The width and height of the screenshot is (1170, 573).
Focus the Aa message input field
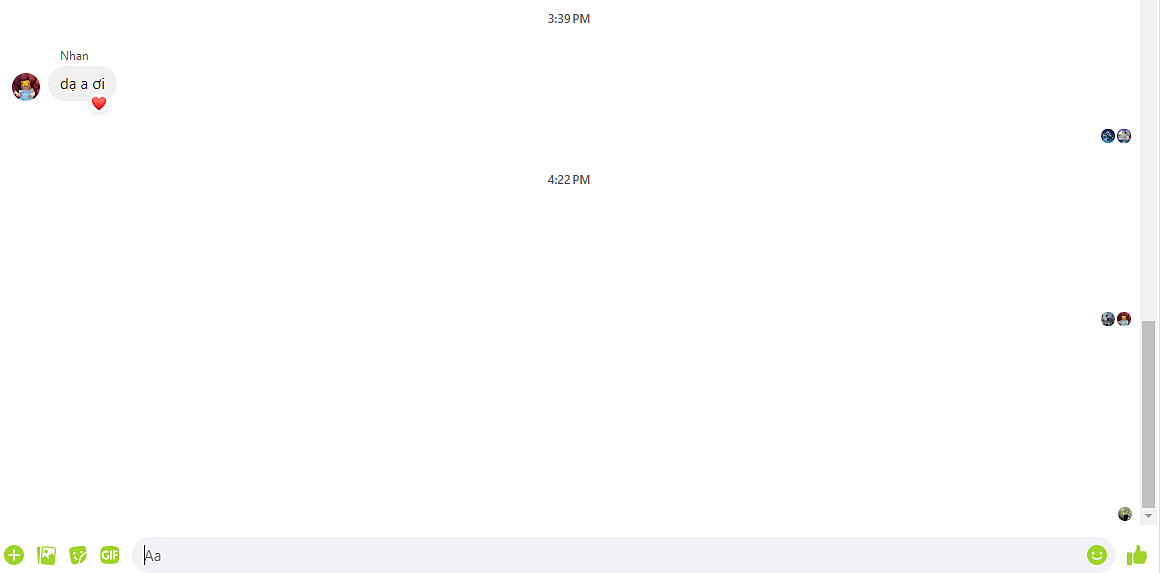pyautogui.click(x=623, y=555)
